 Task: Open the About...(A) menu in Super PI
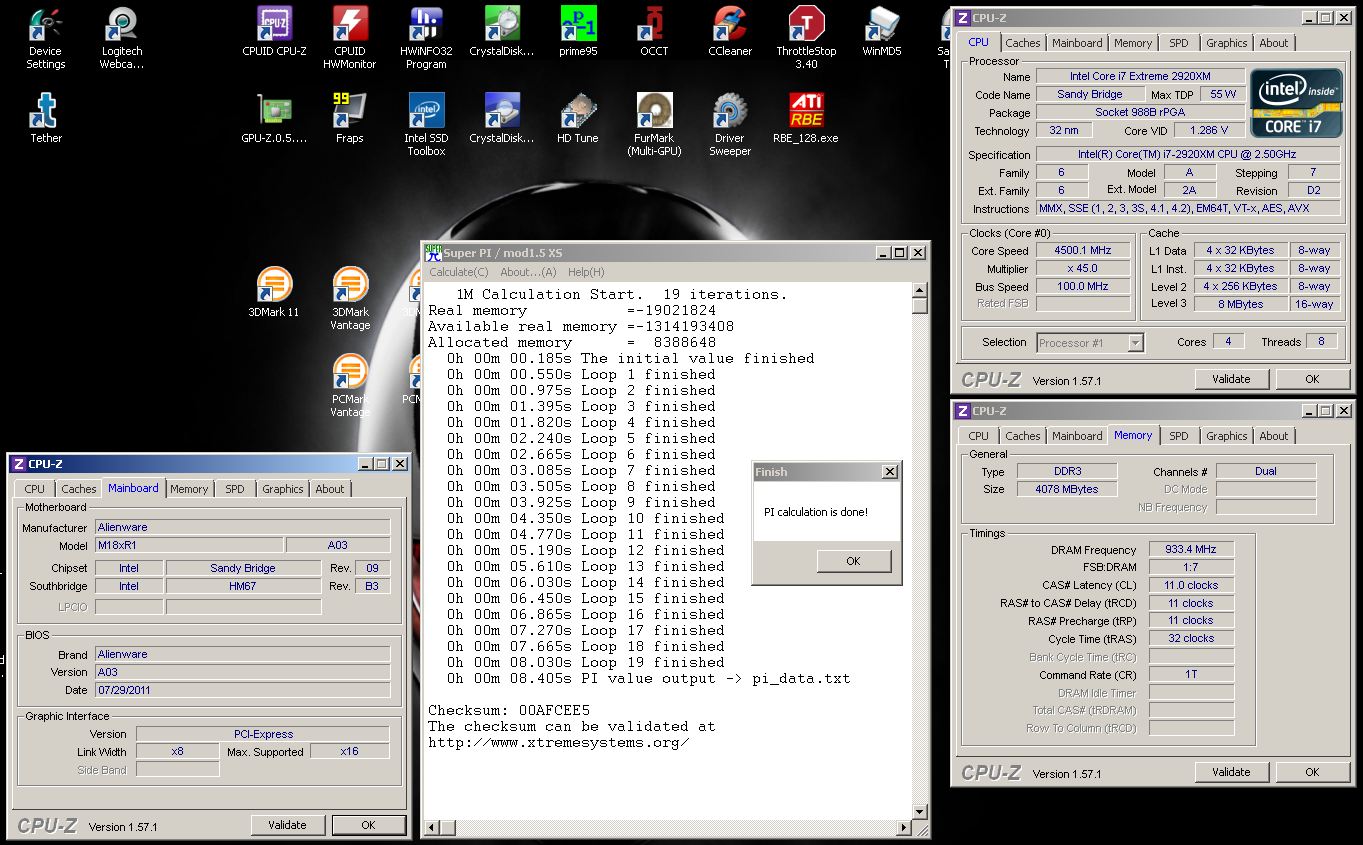(528, 272)
